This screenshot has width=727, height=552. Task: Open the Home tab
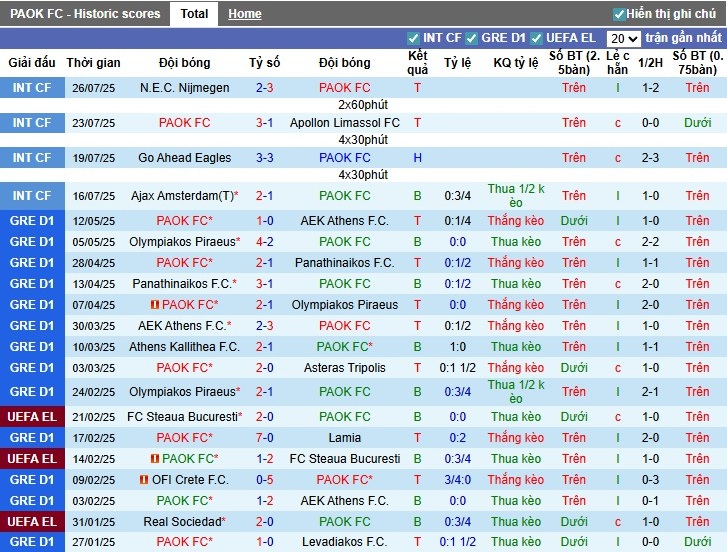tap(244, 14)
